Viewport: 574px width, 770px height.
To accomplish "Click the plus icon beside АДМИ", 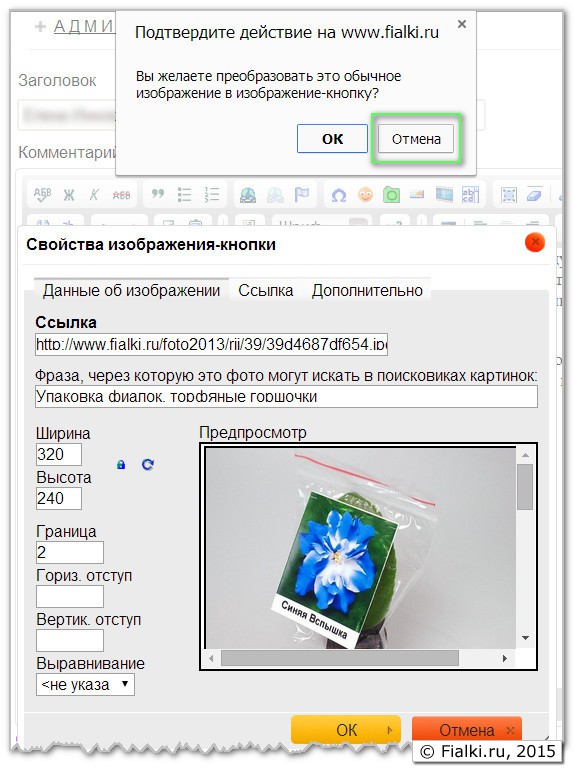I will [x=40, y=26].
